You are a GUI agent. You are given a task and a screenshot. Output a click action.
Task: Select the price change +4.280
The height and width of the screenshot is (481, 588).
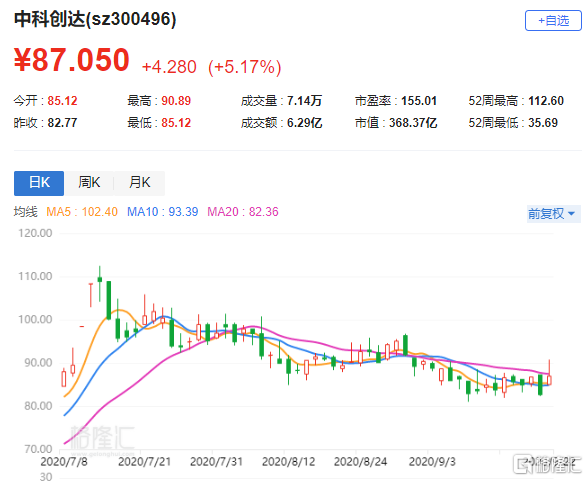pos(169,67)
